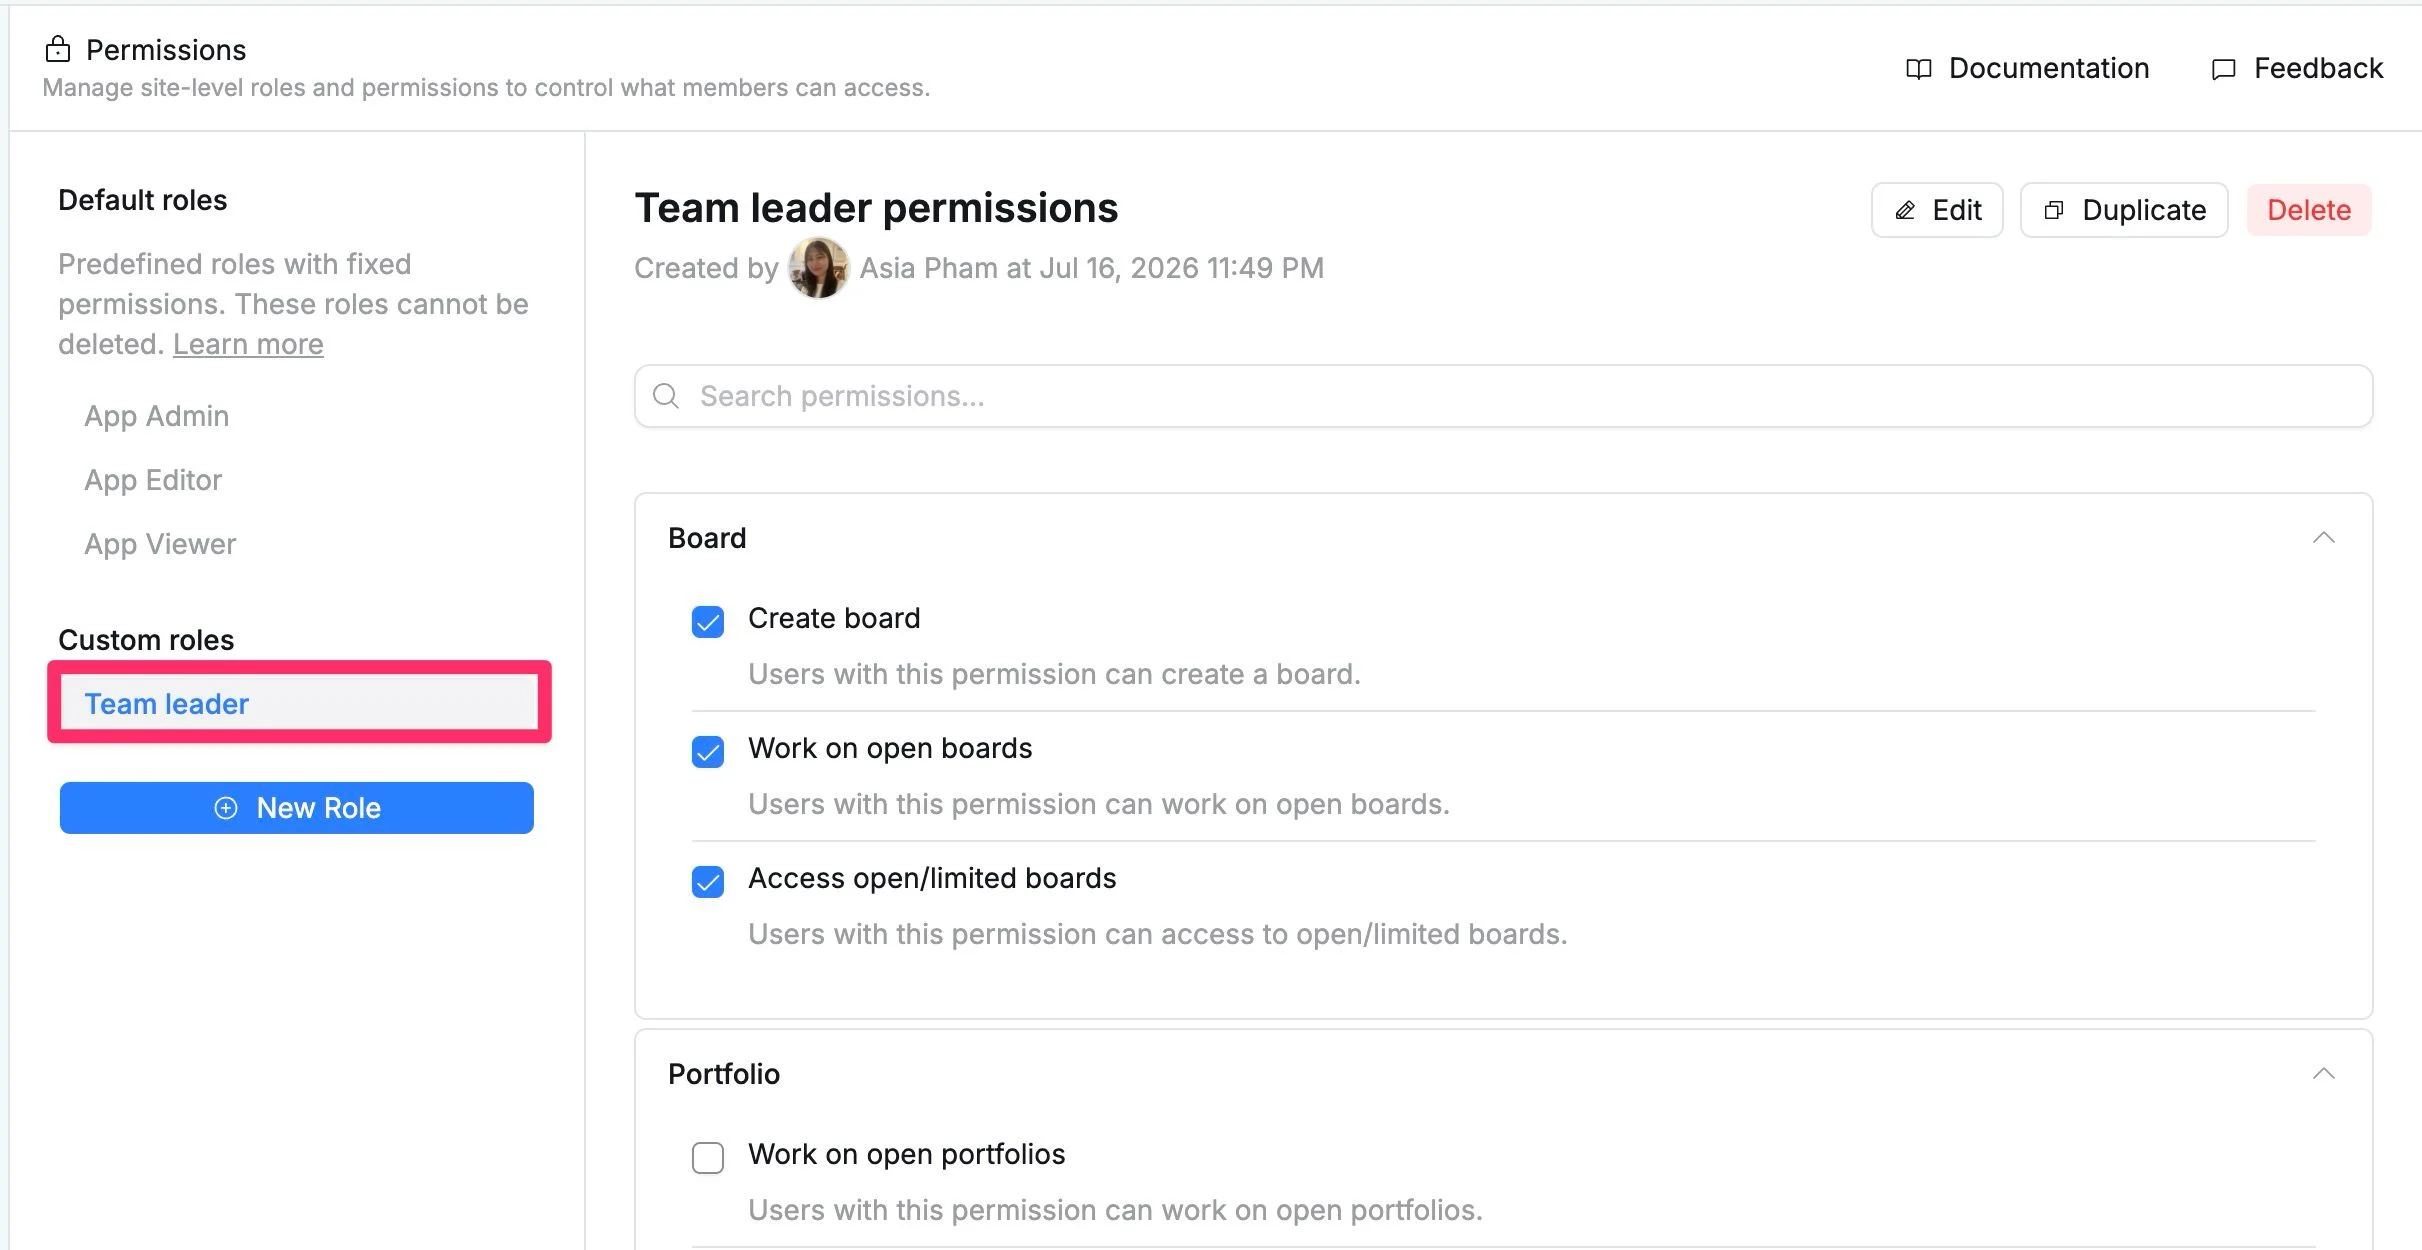
Task: Delete the Team leader role
Action: [2309, 210]
